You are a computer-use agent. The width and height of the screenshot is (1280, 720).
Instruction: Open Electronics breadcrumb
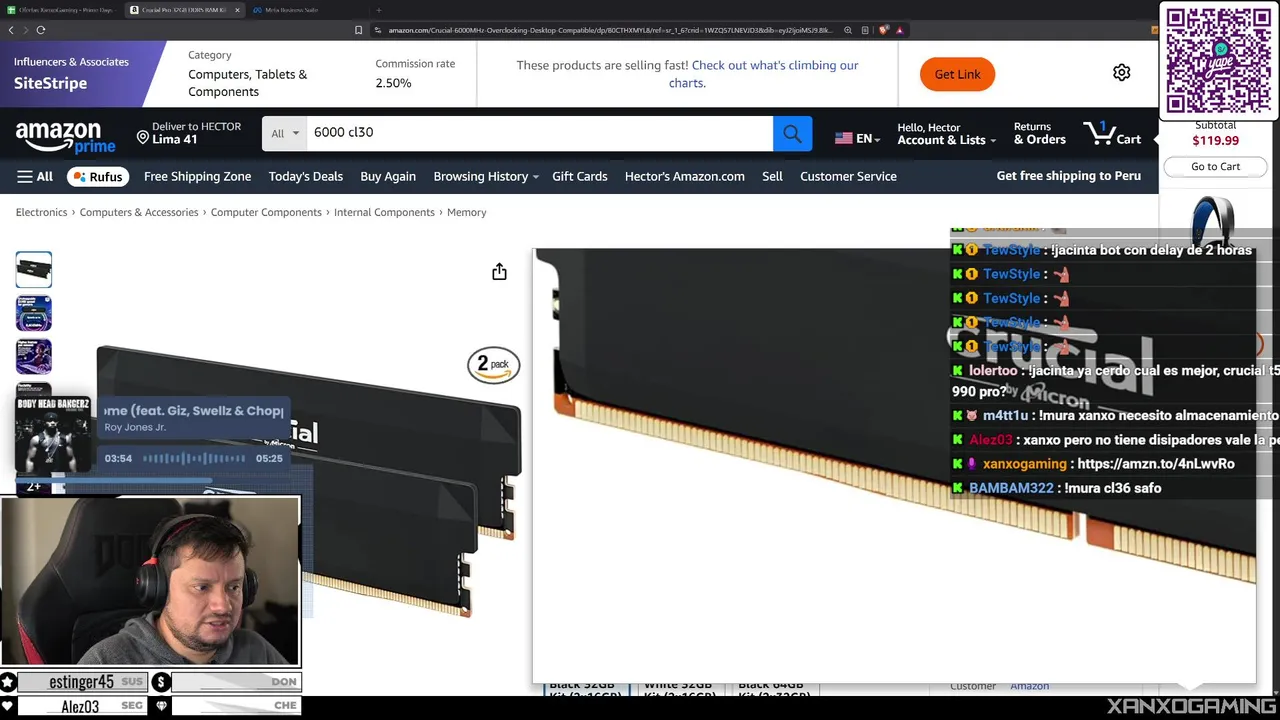pos(41,212)
